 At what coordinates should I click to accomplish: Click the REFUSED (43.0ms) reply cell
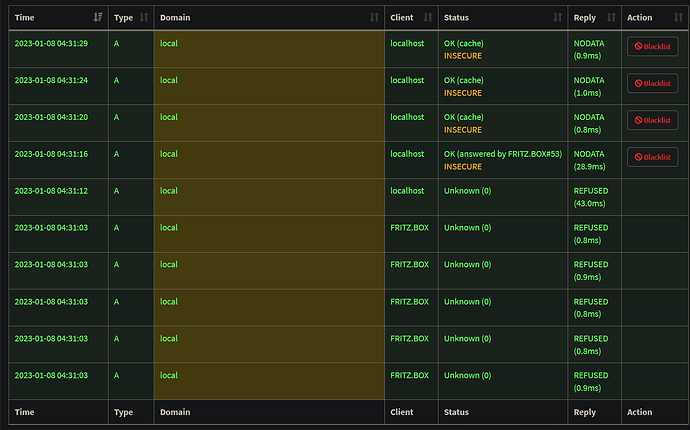click(590, 196)
